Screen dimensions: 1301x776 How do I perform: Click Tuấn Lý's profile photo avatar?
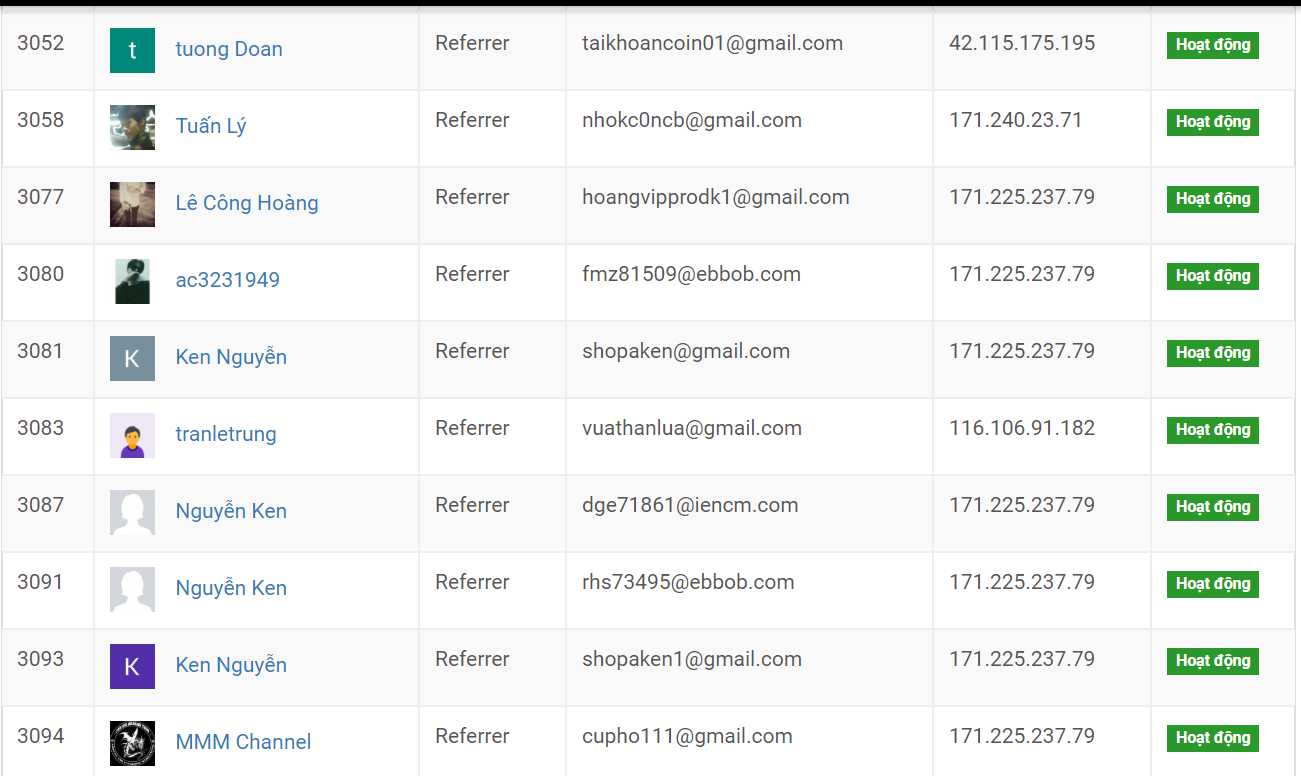(132, 127)
